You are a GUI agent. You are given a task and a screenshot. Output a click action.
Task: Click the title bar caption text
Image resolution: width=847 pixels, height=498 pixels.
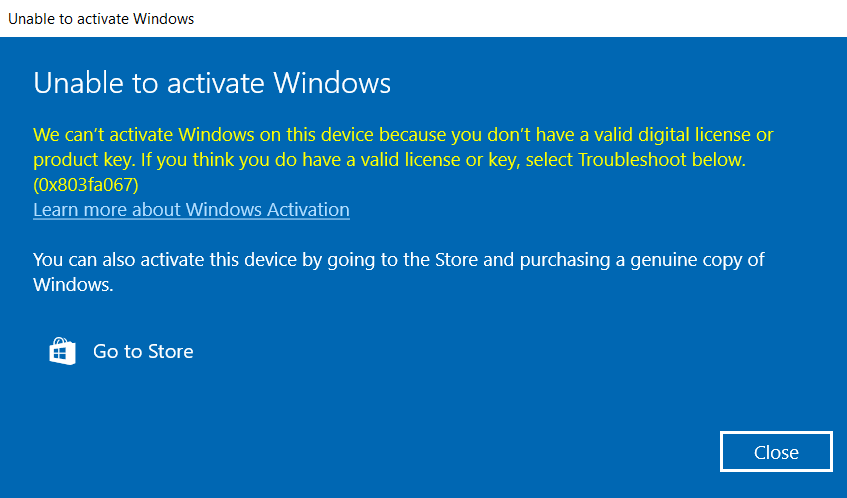(101, 18)
